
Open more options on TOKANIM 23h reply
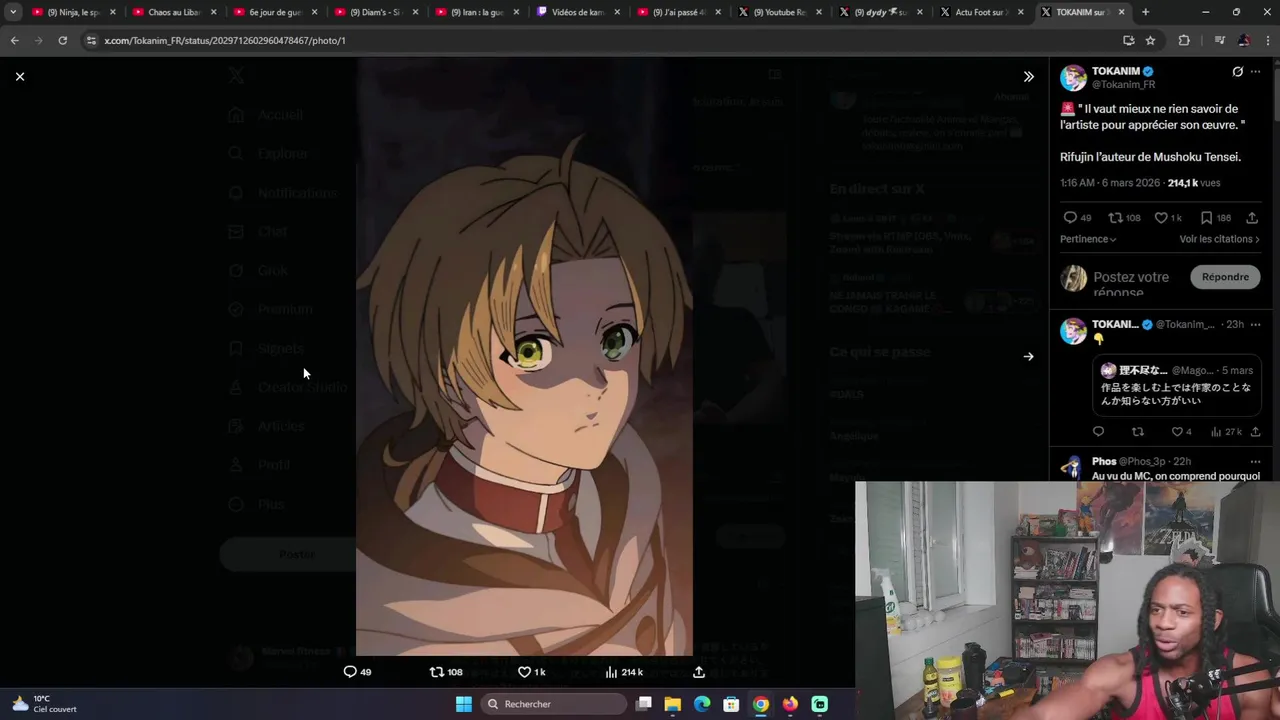1256,324
